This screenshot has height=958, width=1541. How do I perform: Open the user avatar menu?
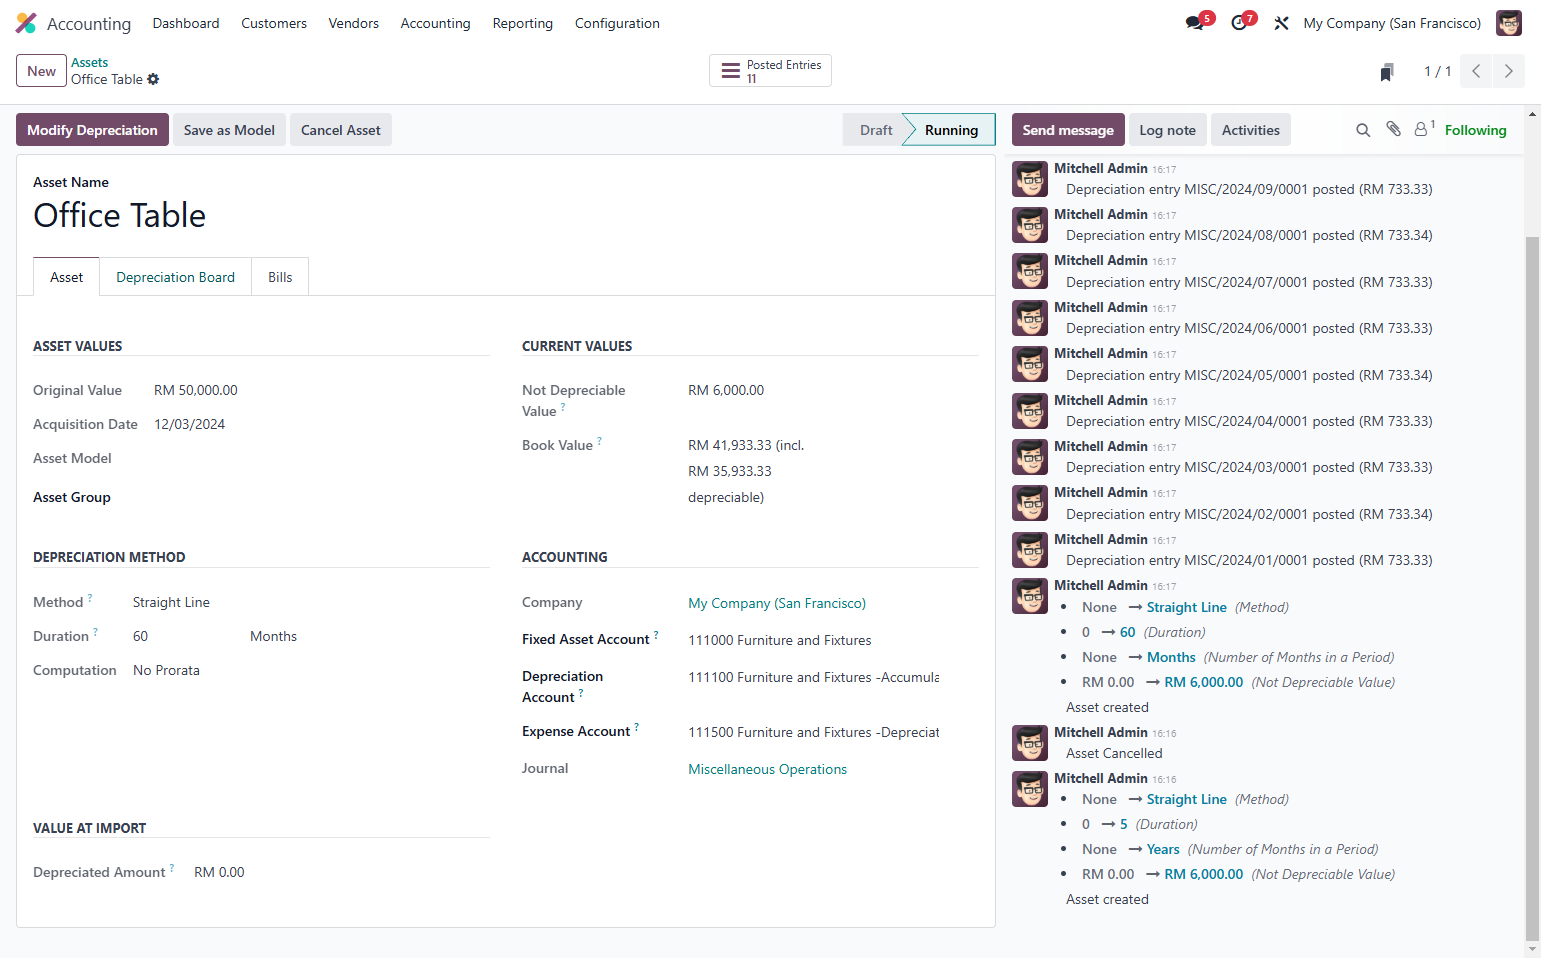click(x=1508, y=23)
